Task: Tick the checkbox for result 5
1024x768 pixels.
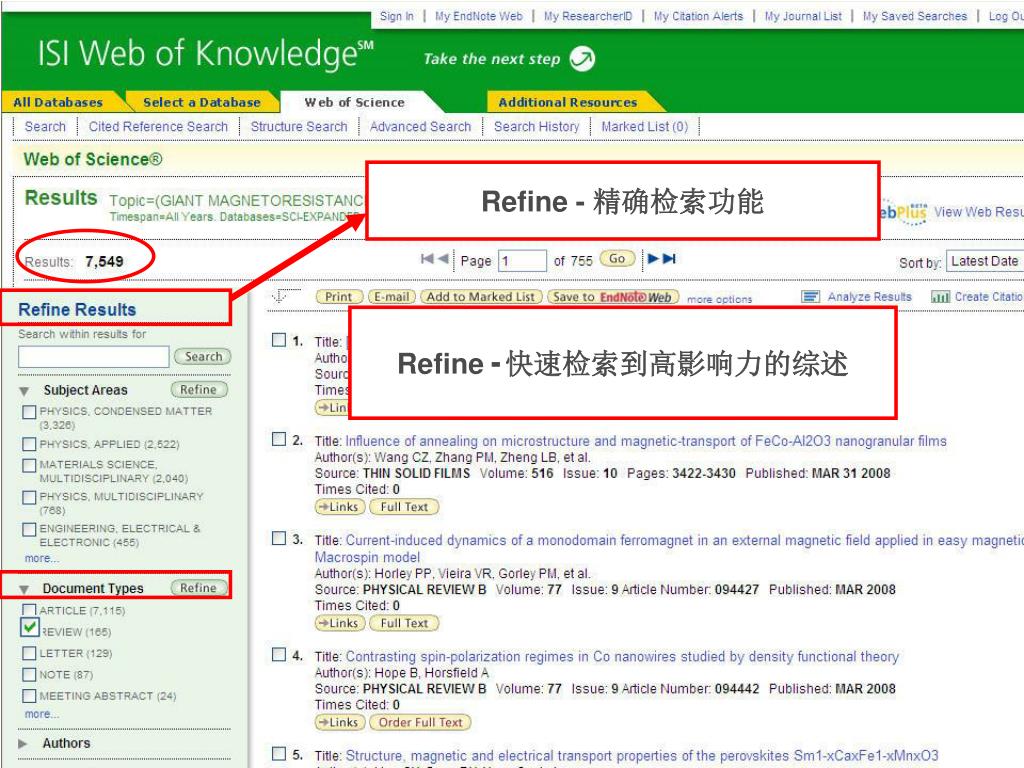Action: point(279,754)
